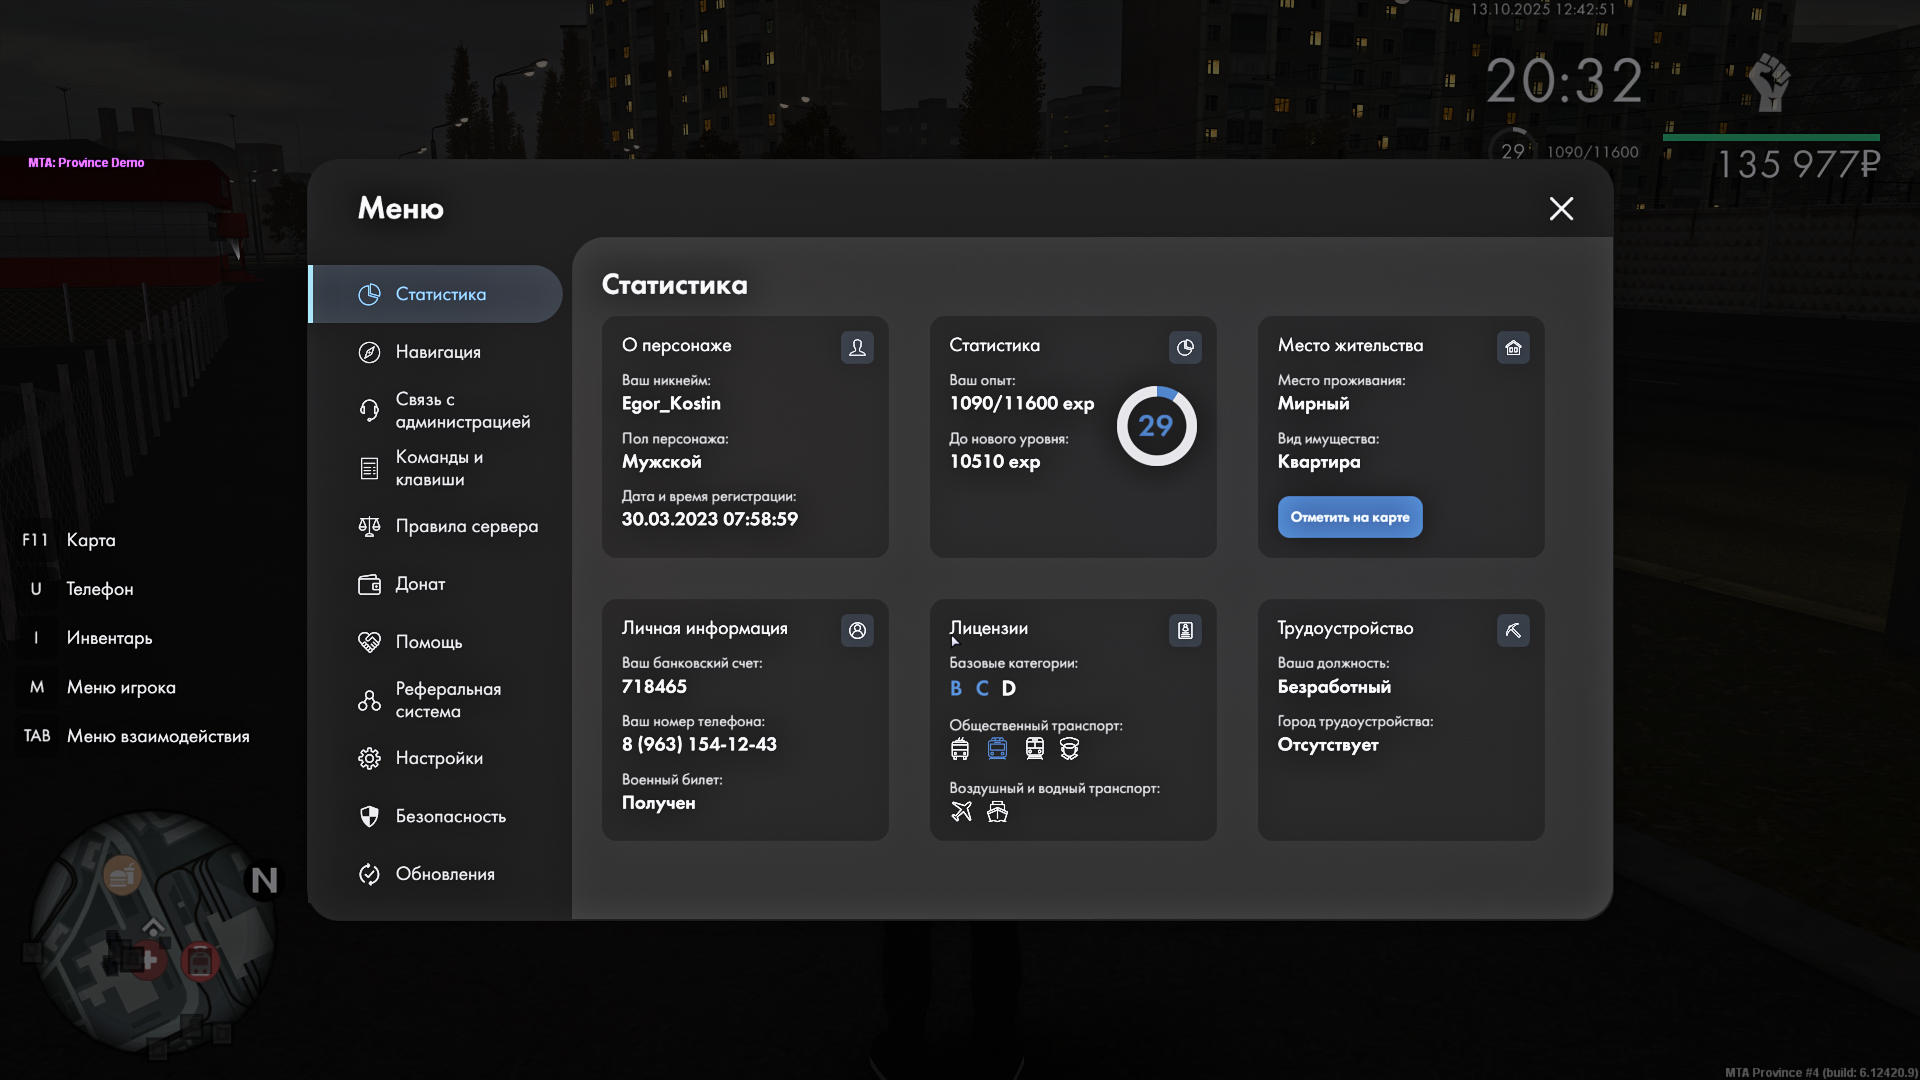Screen dimensions: 1920x1080
Task: Click the pie chart icon in Статистика card
Action: (1185, 347)
